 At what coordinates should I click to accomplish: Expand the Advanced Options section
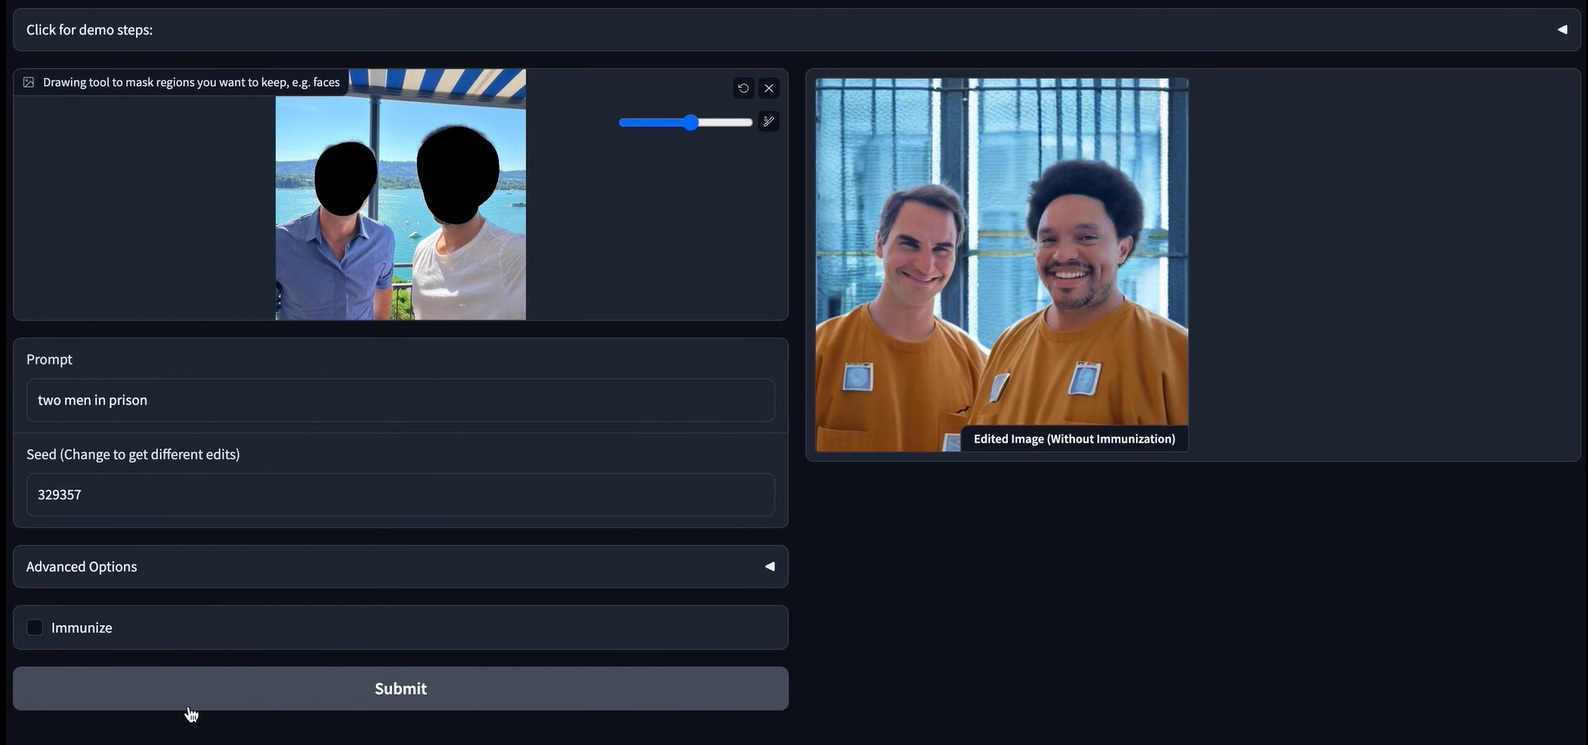pyautogui.click(x=400, y=567)
